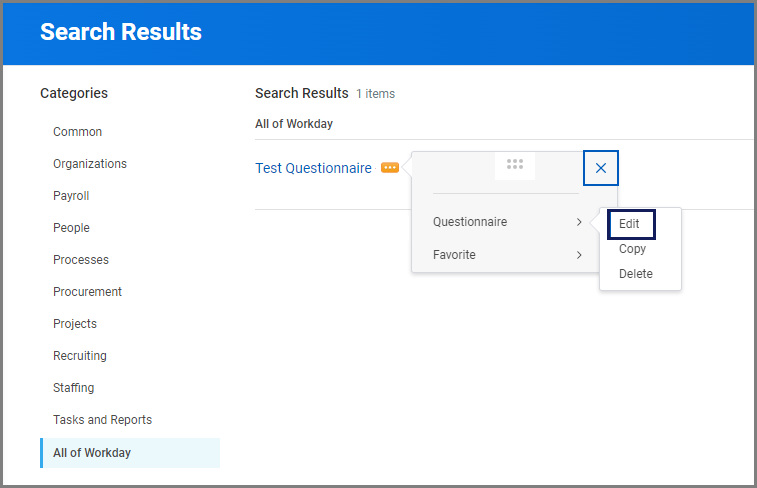Filter by the Projects category
This screenshot has width=757, height=488.
pyautogui.click(x=75, y=324)
